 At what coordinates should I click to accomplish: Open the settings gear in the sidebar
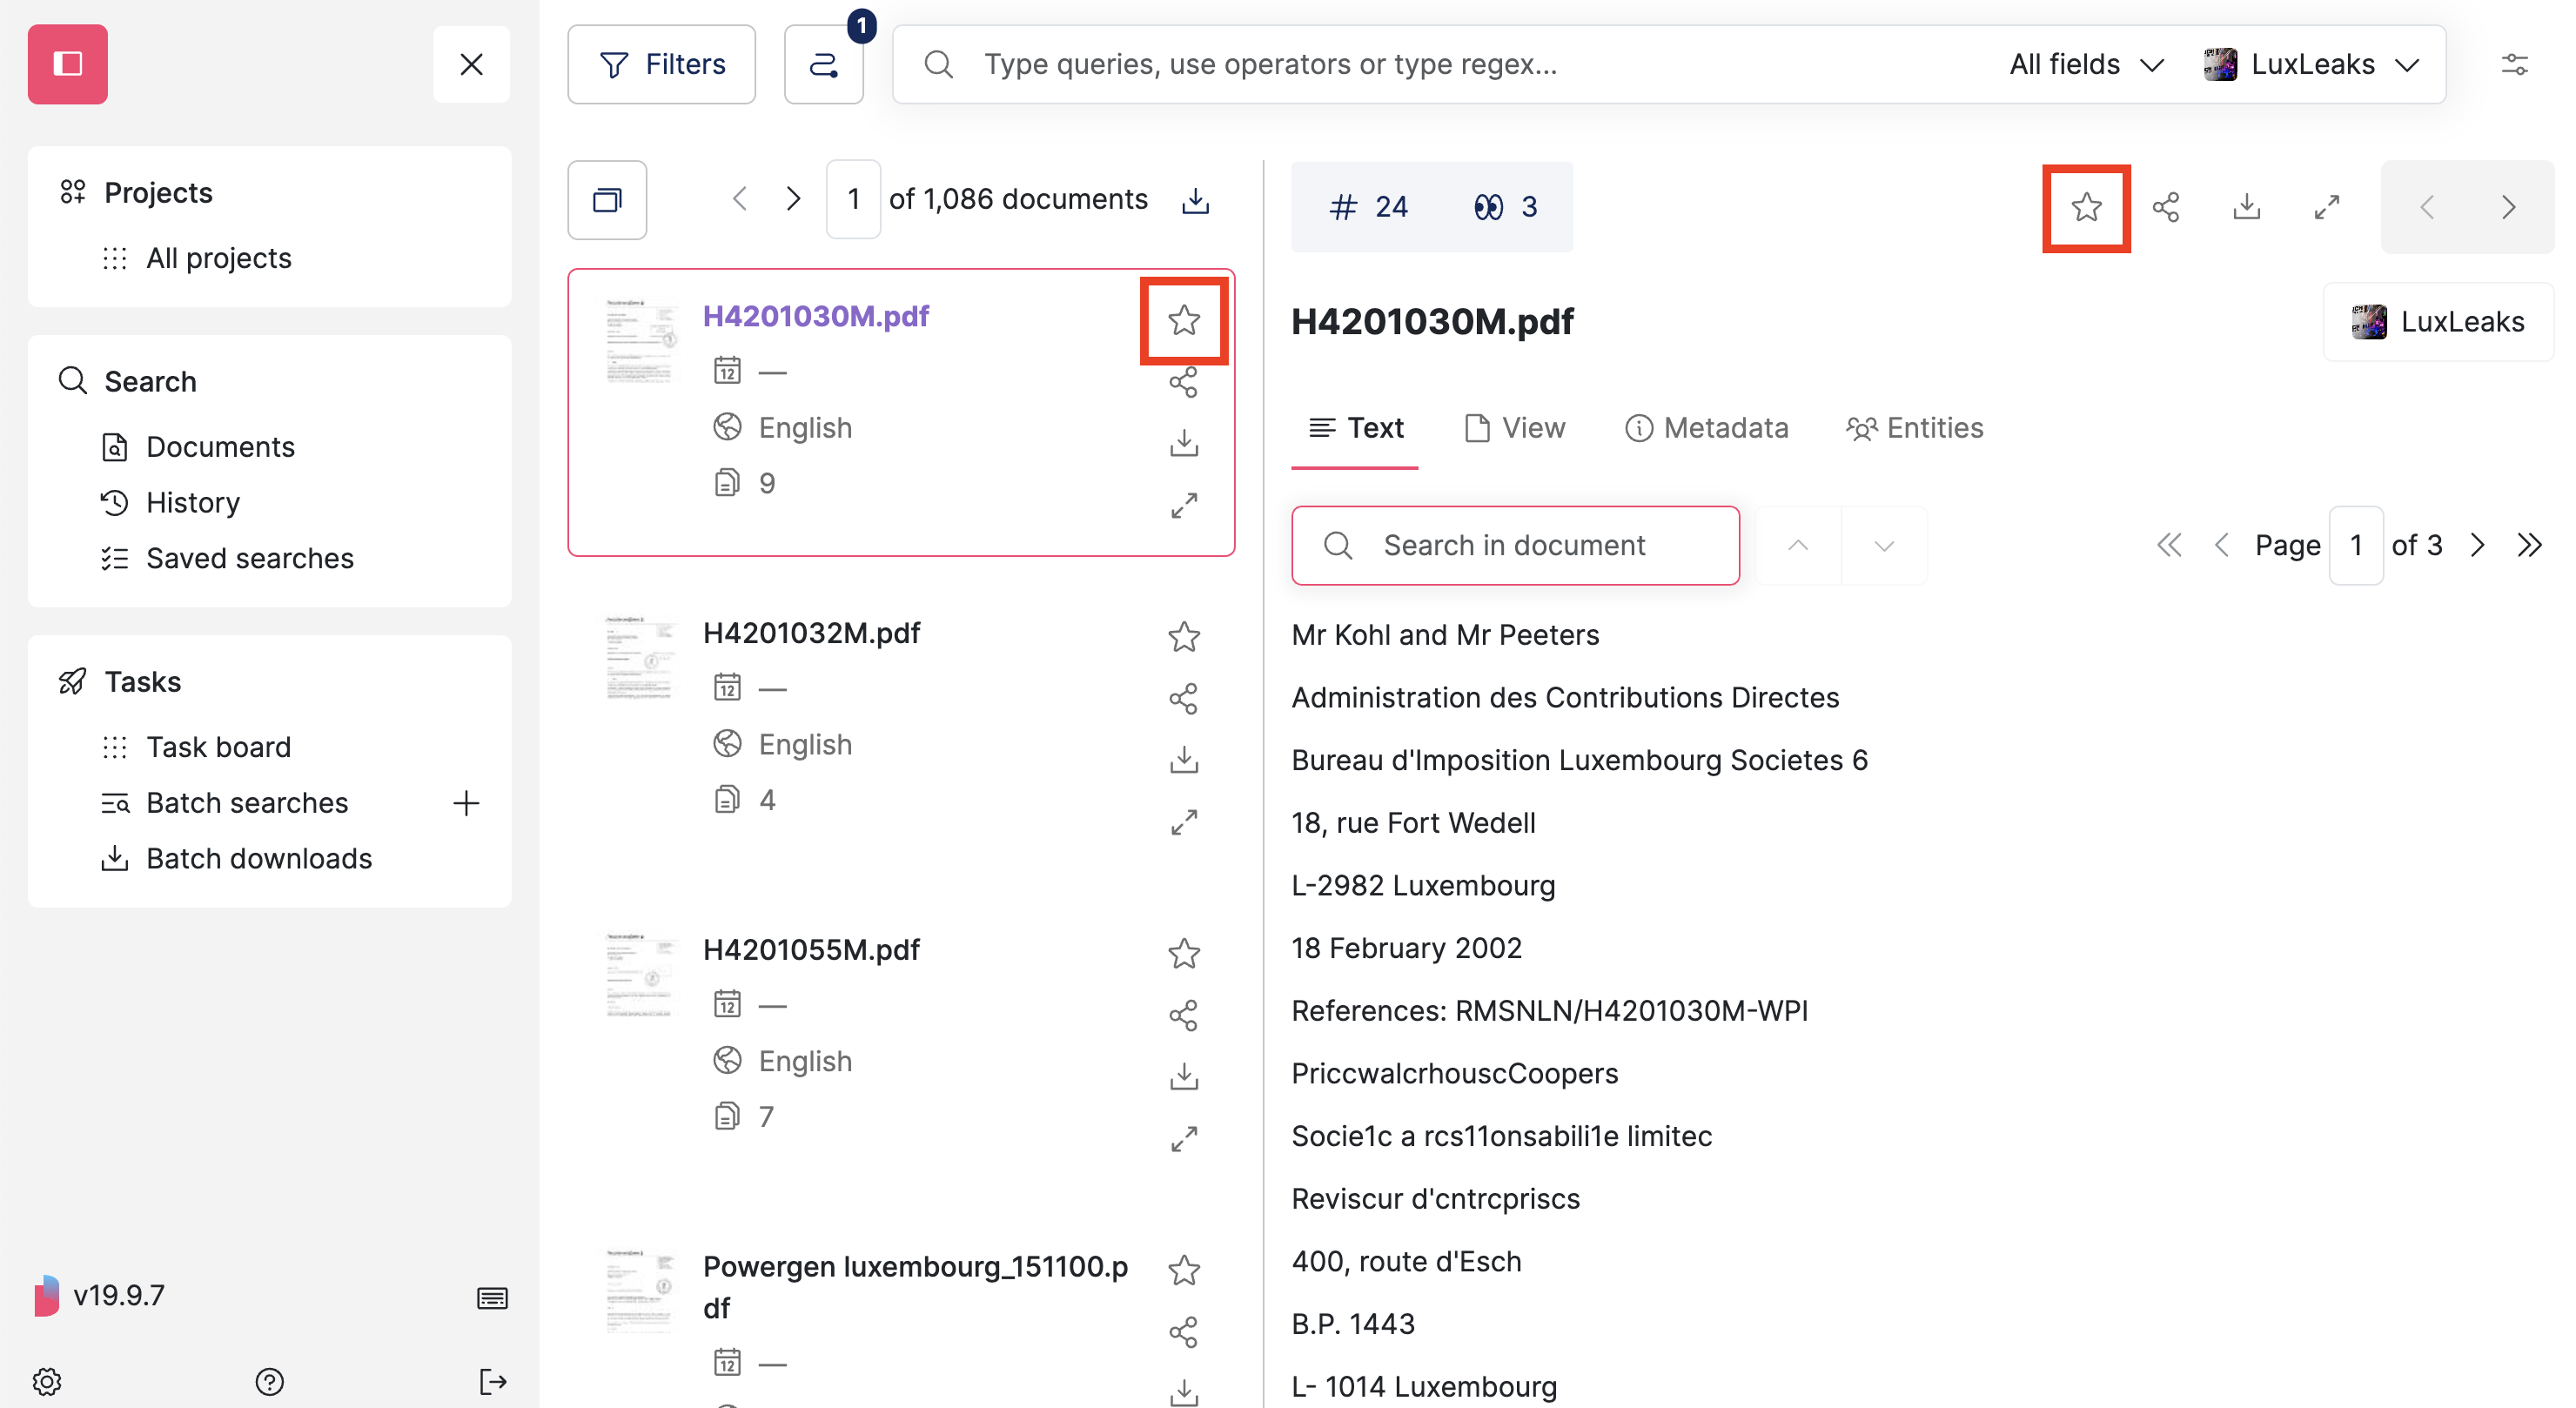pos(47,1381)
